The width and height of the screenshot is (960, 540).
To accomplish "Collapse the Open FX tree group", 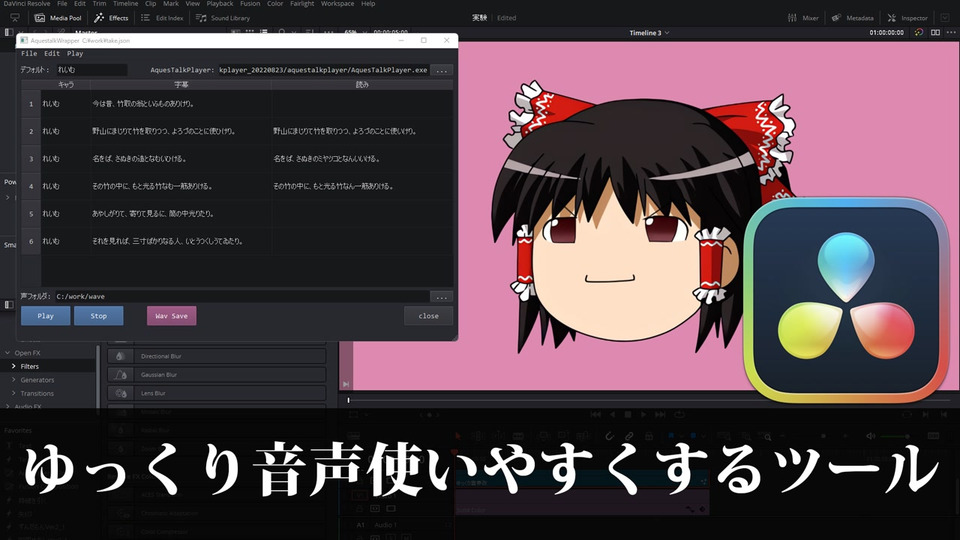I will click(7, 353).
